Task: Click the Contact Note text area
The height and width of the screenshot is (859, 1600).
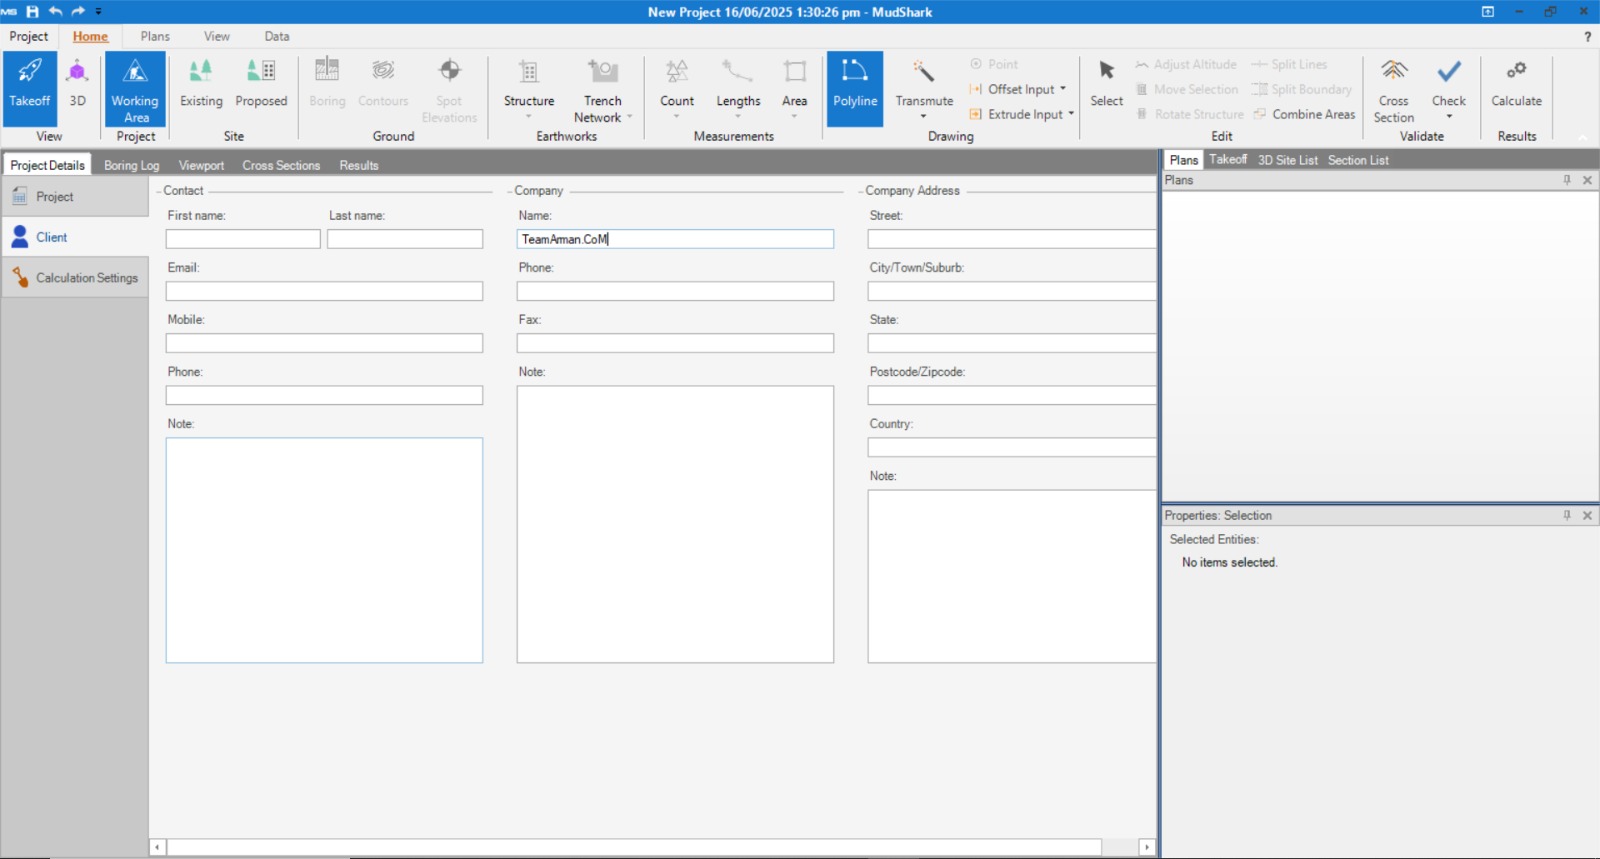Action: (324, 550)
